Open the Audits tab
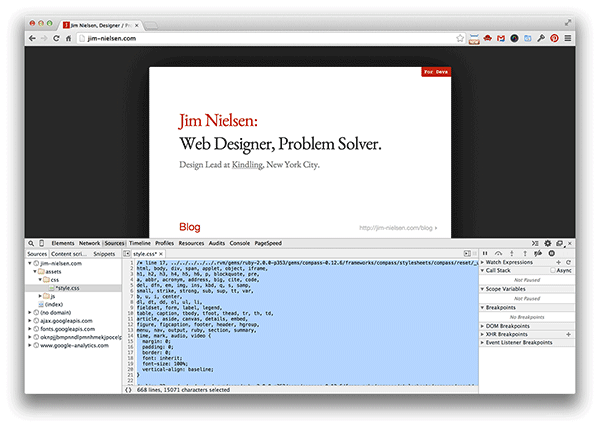Screen dimensions: 600x428 217,243
